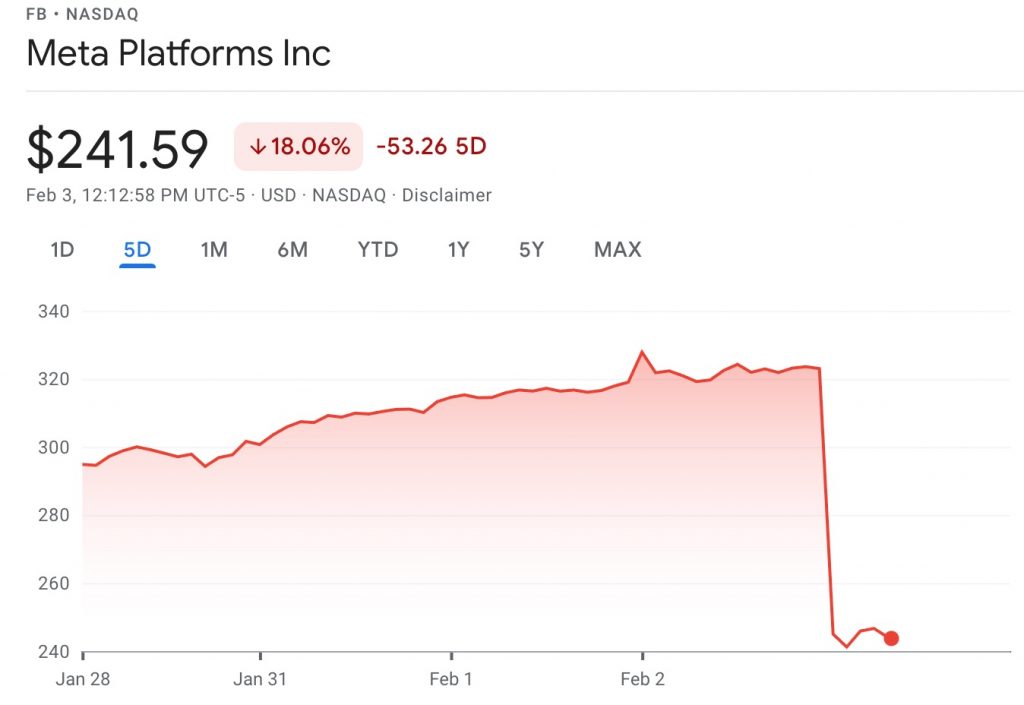The width and height of the screenshot is (1024, 705).
Task: Click the -53.26 5D change text
Action: tap(431, 147)
